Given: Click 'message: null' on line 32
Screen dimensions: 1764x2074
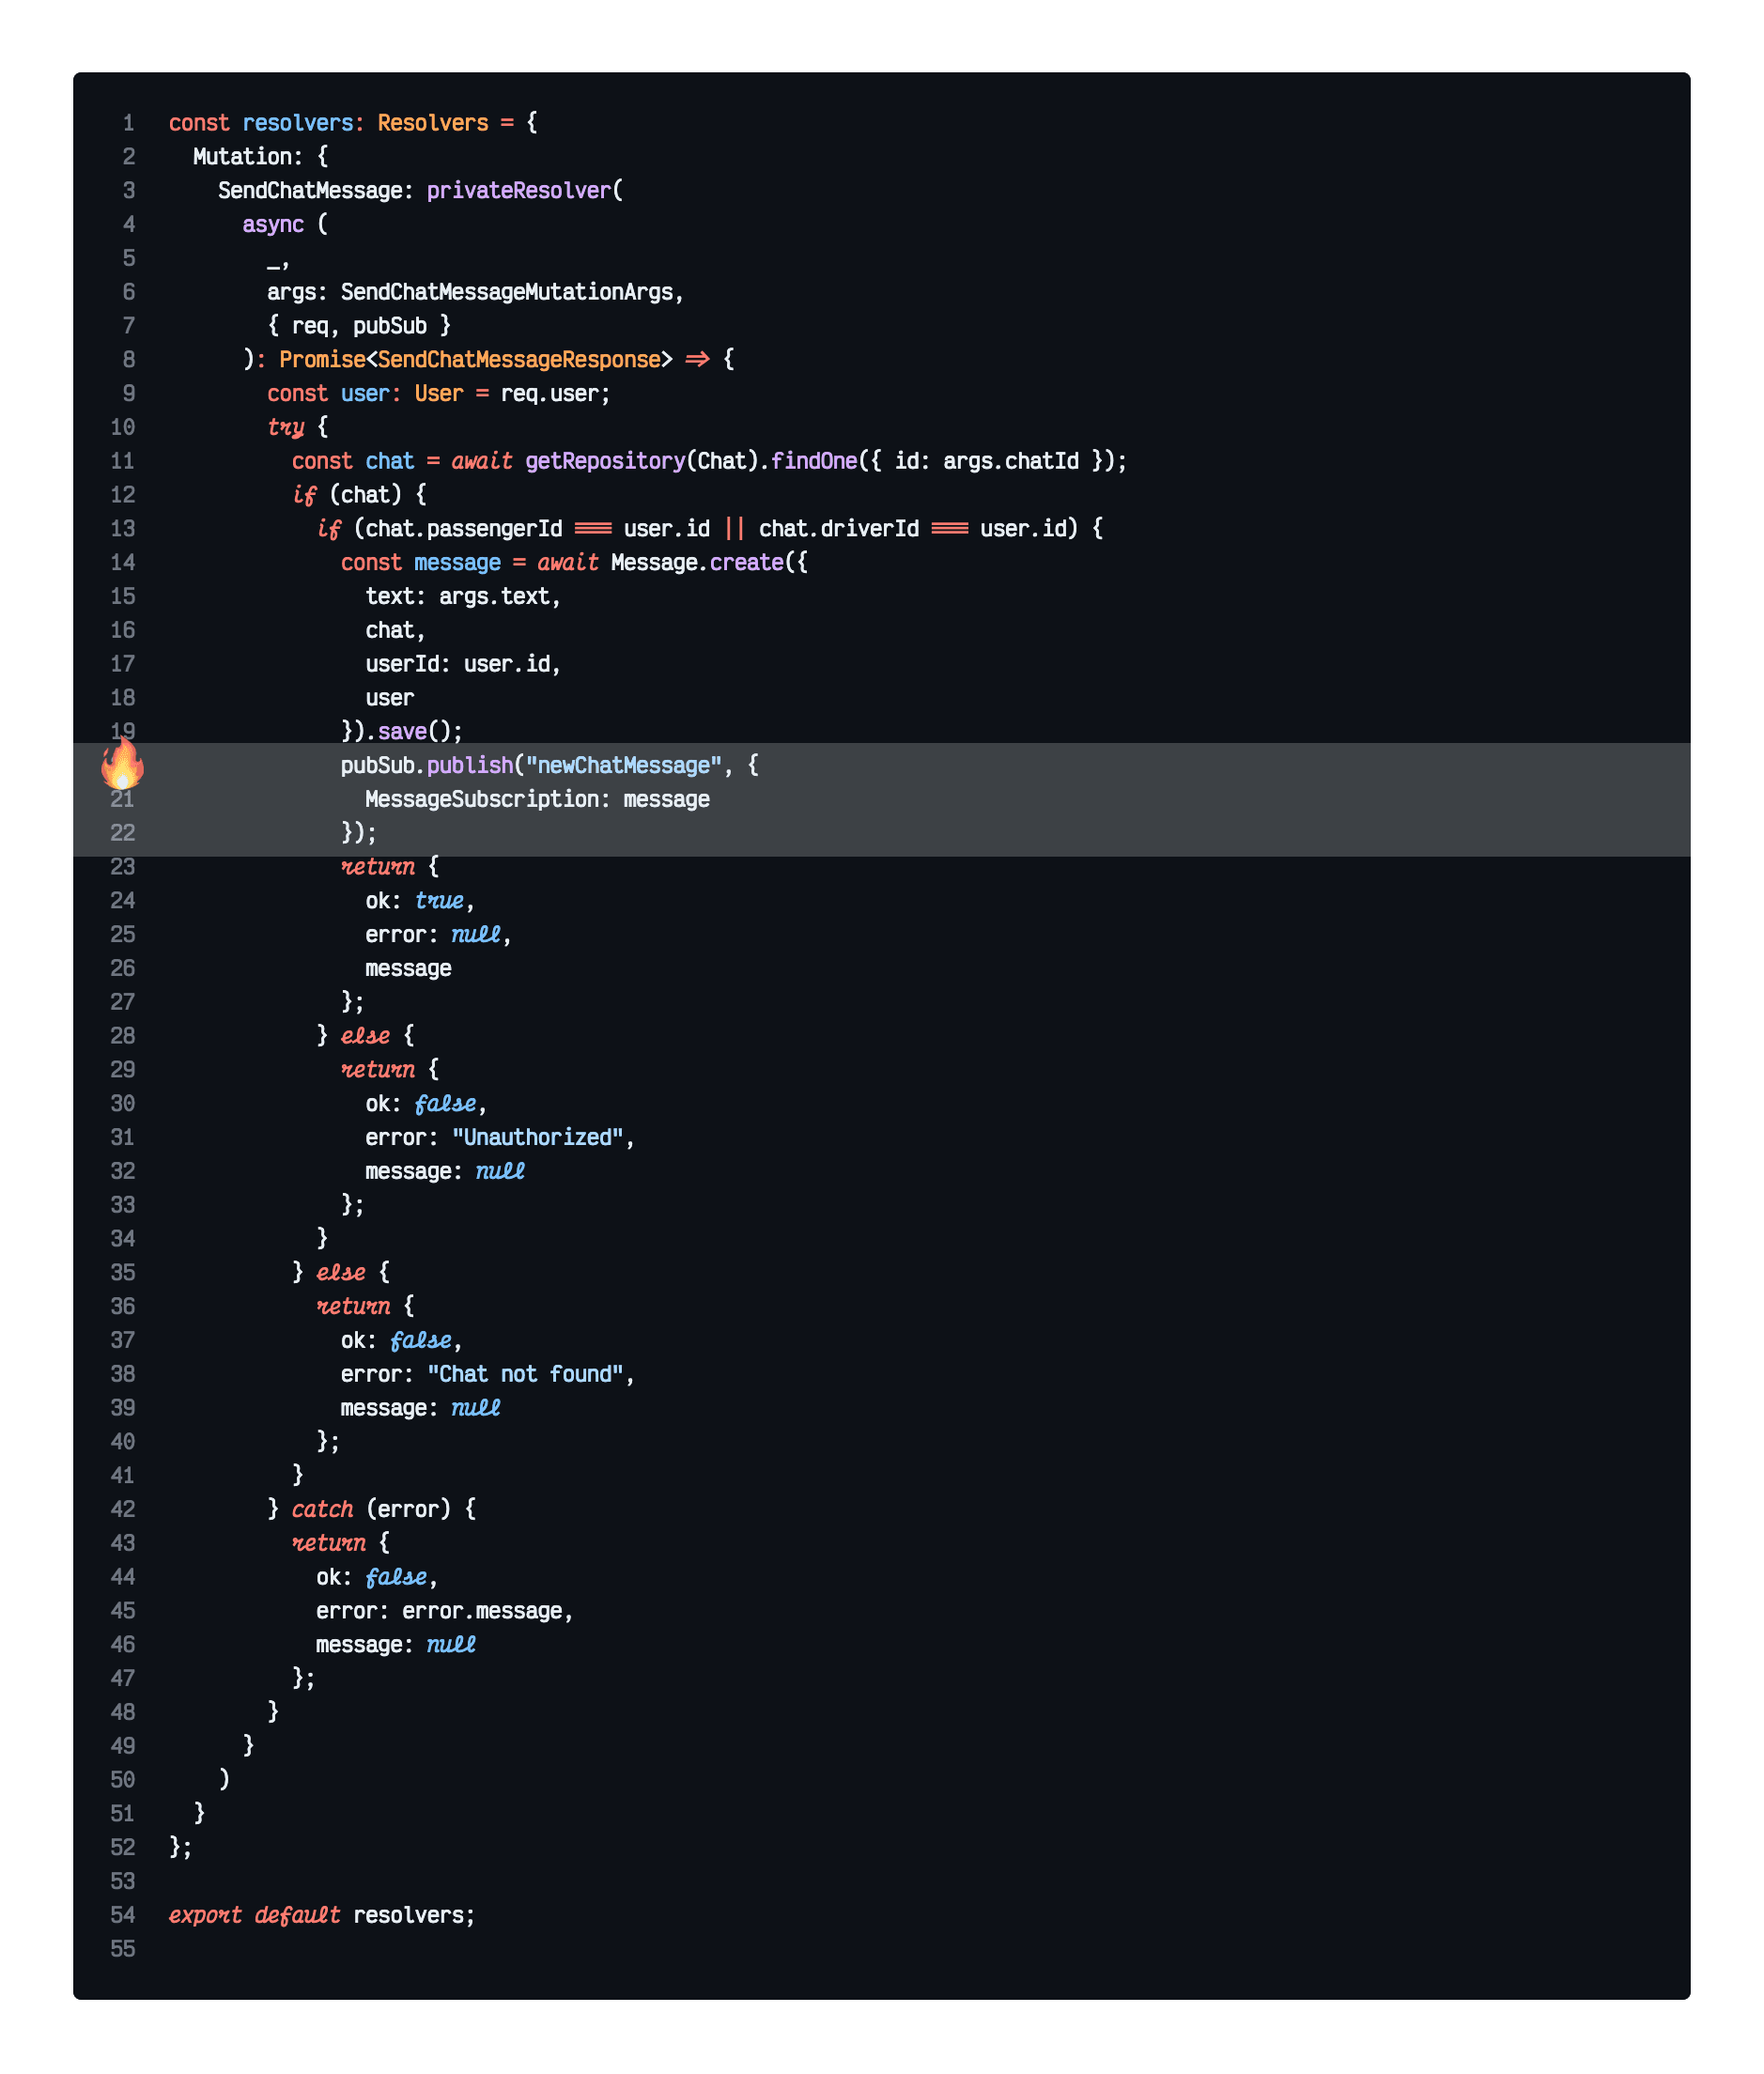Looking at the screenshot, I should [445, 1172].
